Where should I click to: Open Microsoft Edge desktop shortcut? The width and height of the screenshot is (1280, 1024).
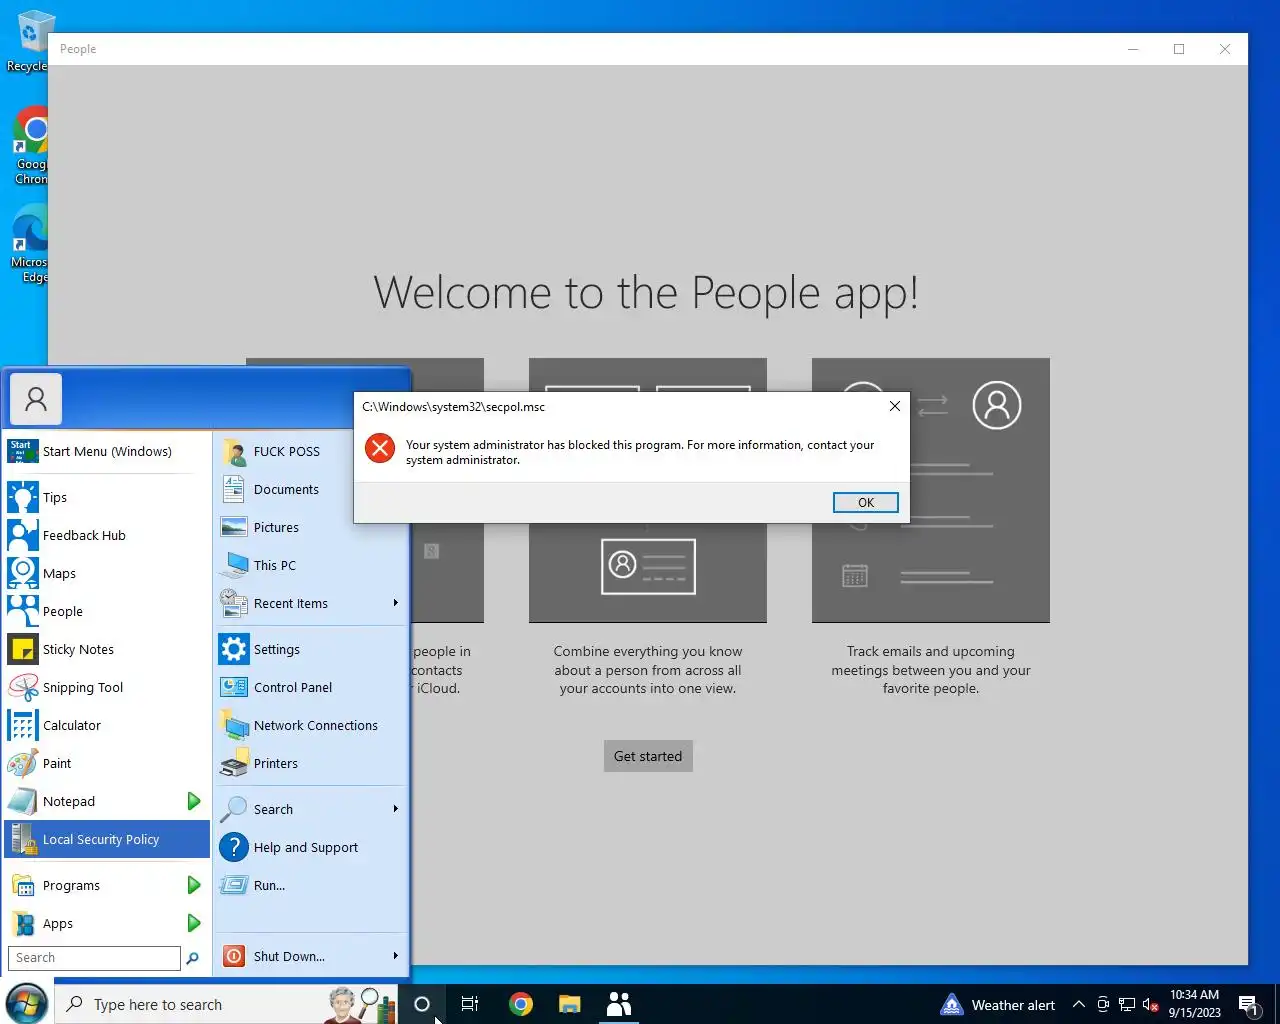(x=30, y=245)
